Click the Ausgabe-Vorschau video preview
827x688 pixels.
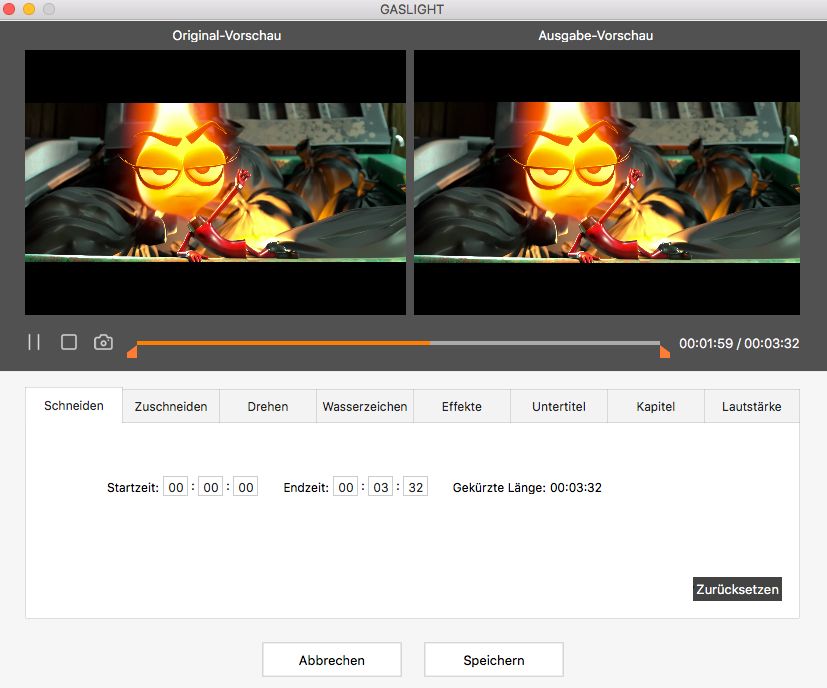pyautogui.click(x=607, y=183)
